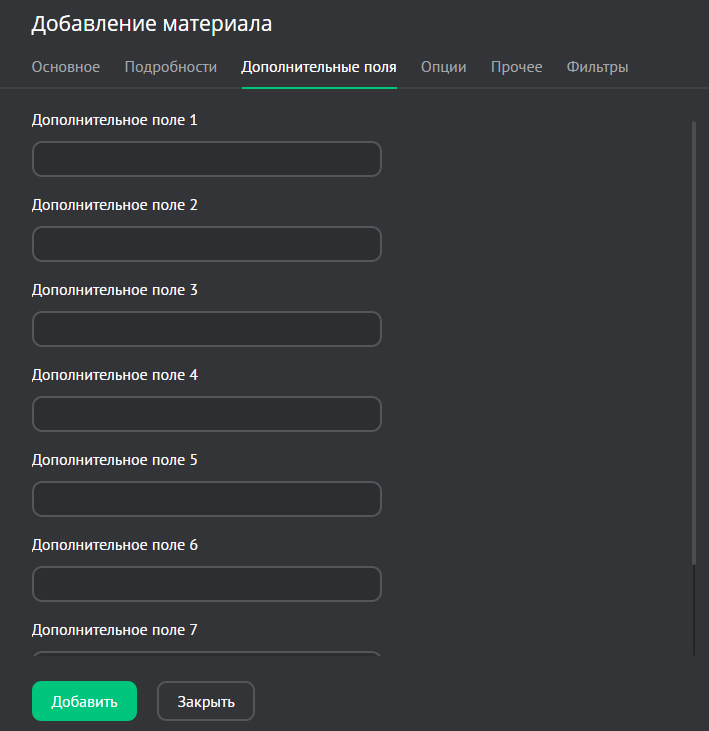This screenshot has width=709, height=731.
Task: Click the Дополнительное поле 1 label text
Action: (x=115, y=120)
